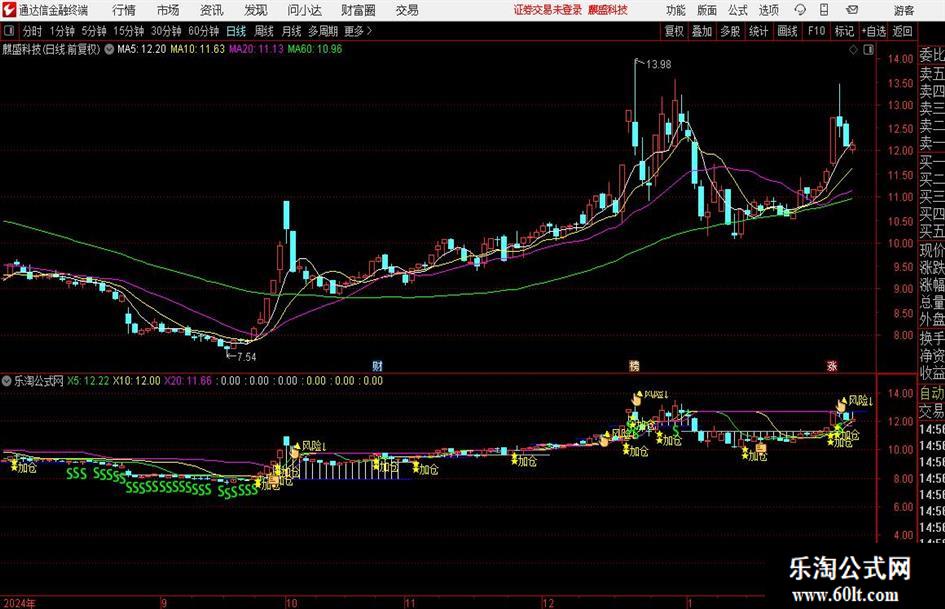Click the 统计 statistics toolbar button
Image resolution: width=945 pixels, height=609 pixels.
coord(758,31)
